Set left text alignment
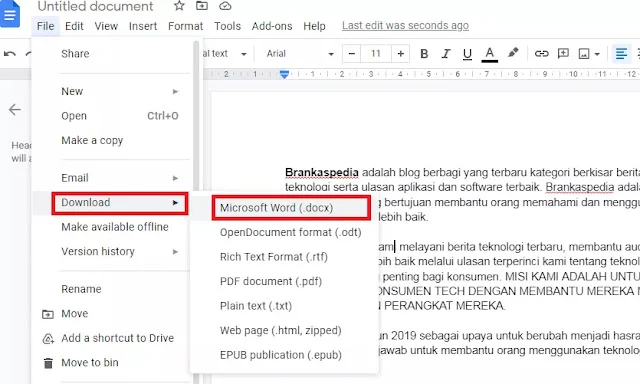640x384 pixels. pos(621,53)
